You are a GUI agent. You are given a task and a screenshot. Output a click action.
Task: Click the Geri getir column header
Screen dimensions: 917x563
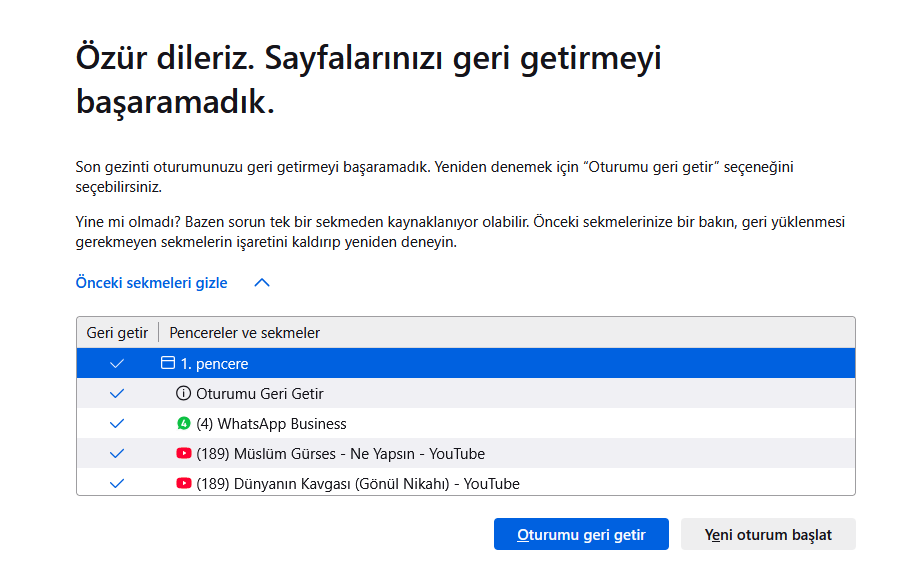point(117,333)
